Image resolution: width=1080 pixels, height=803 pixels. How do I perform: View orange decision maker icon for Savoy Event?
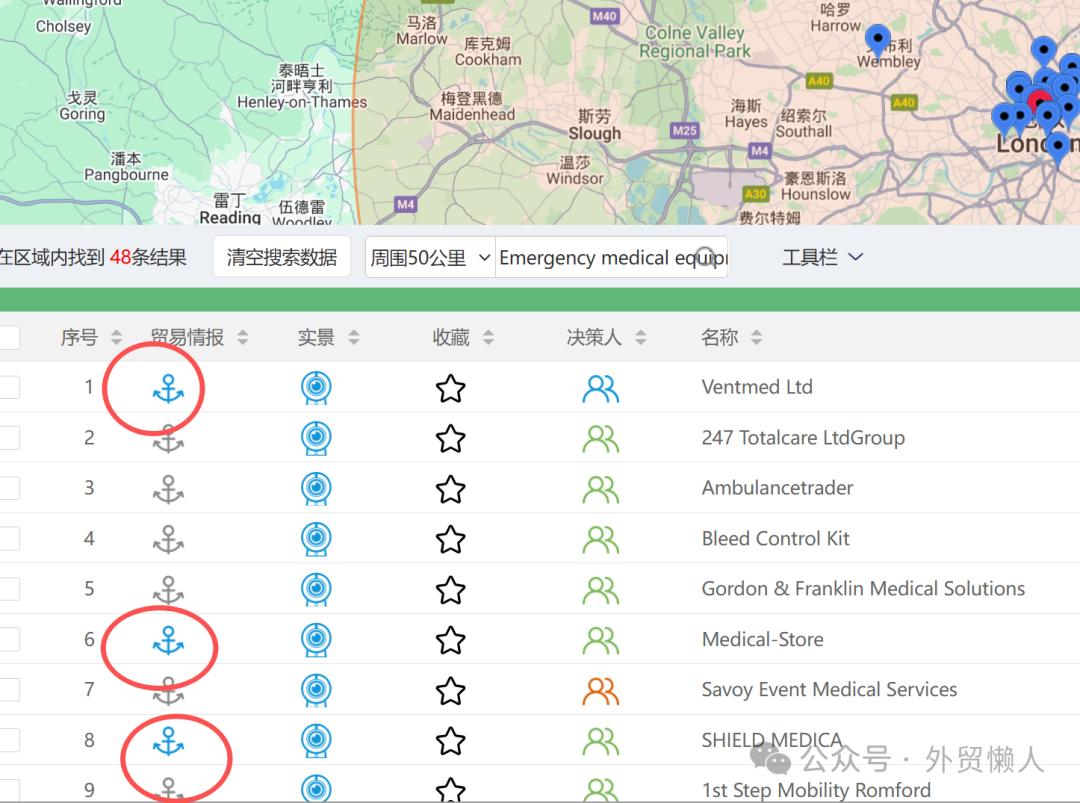pyautogui.click(x=601, y=691)
